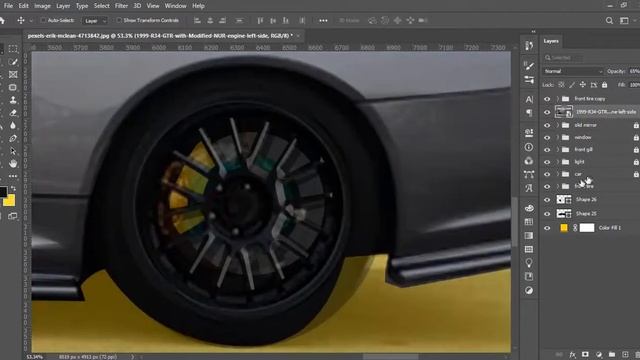Open the Filter menu
The width and height of the screenshot is (640, 360).
point(121,6)
